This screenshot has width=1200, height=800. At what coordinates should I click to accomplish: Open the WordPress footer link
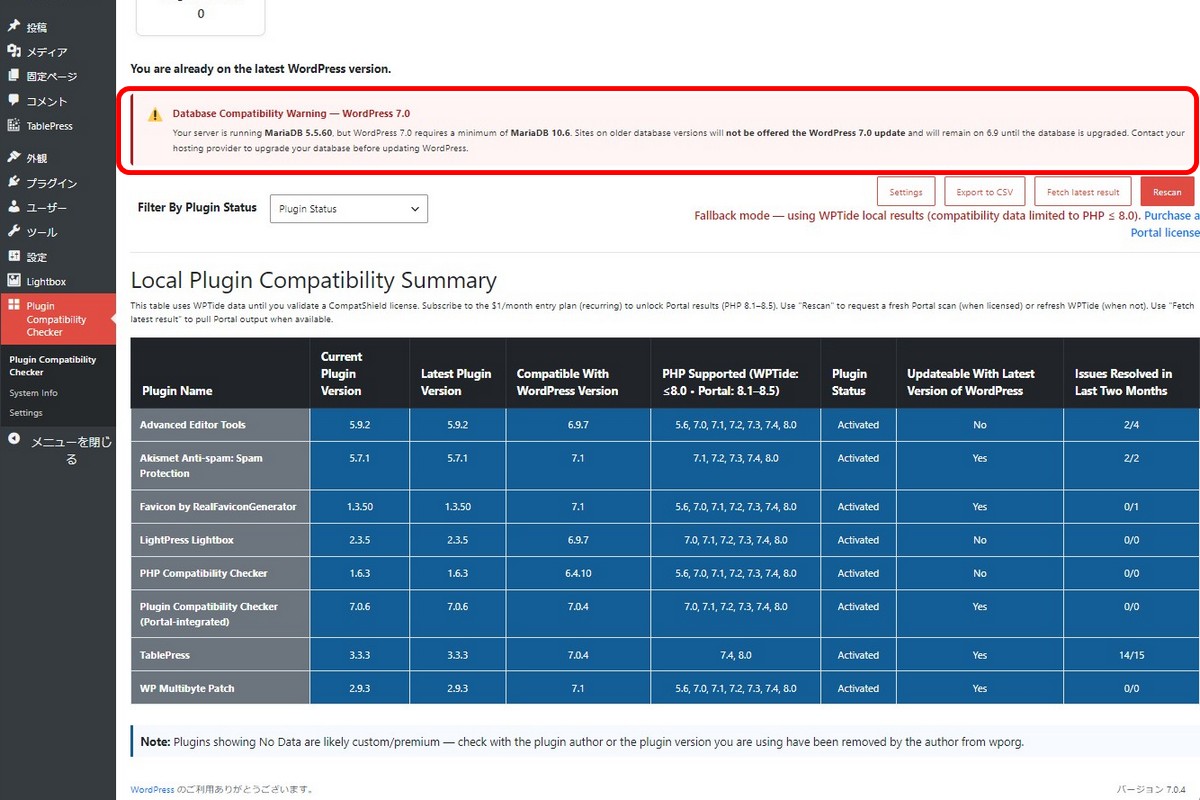coord(152,790)
